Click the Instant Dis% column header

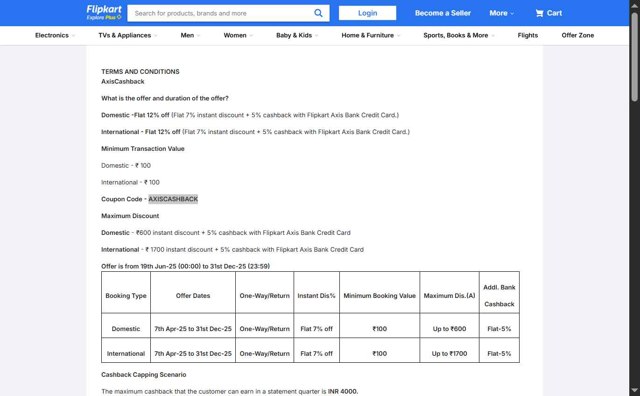click(316, 296)
